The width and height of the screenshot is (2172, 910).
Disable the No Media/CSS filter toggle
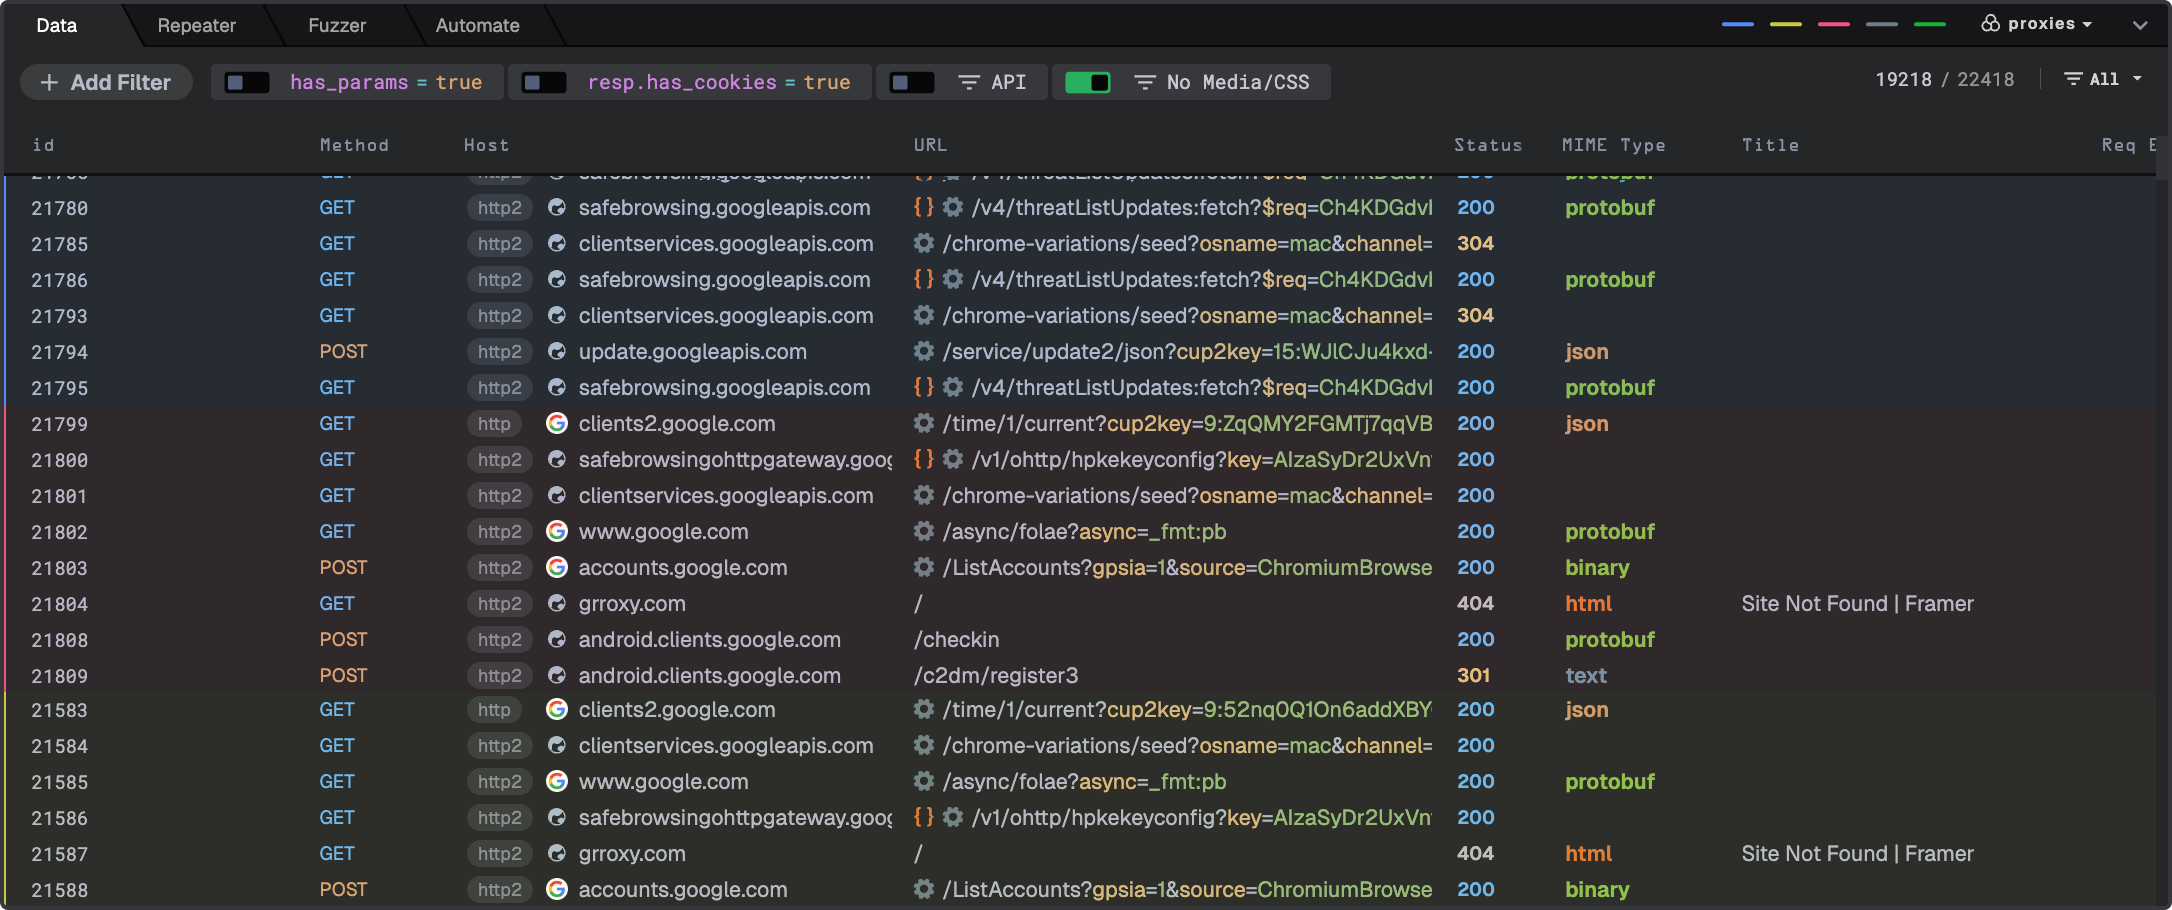coord(1090,82)
